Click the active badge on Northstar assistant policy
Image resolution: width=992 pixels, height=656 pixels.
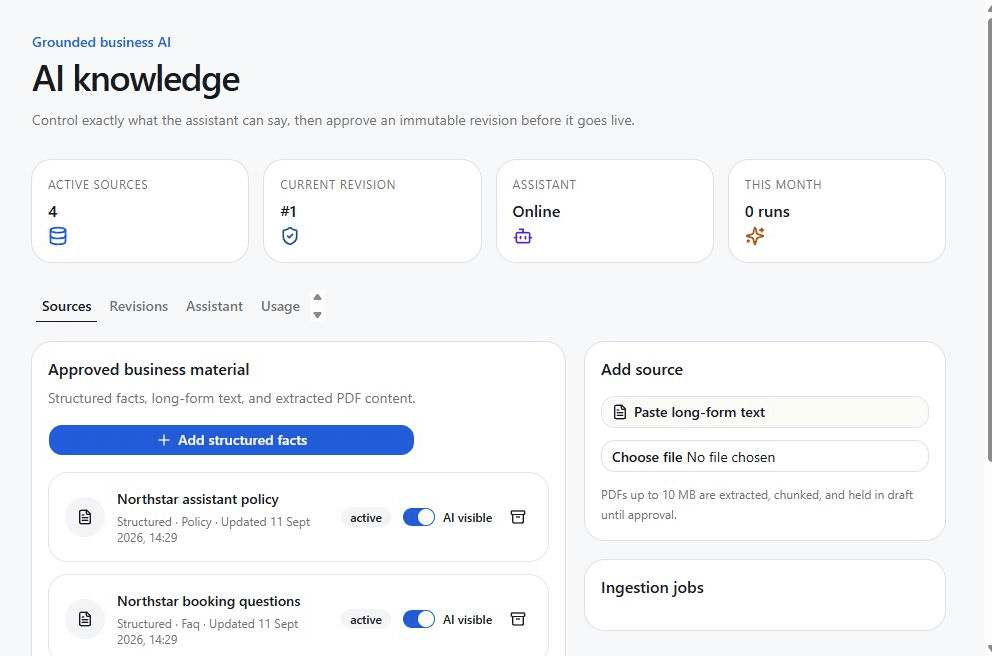366,517
